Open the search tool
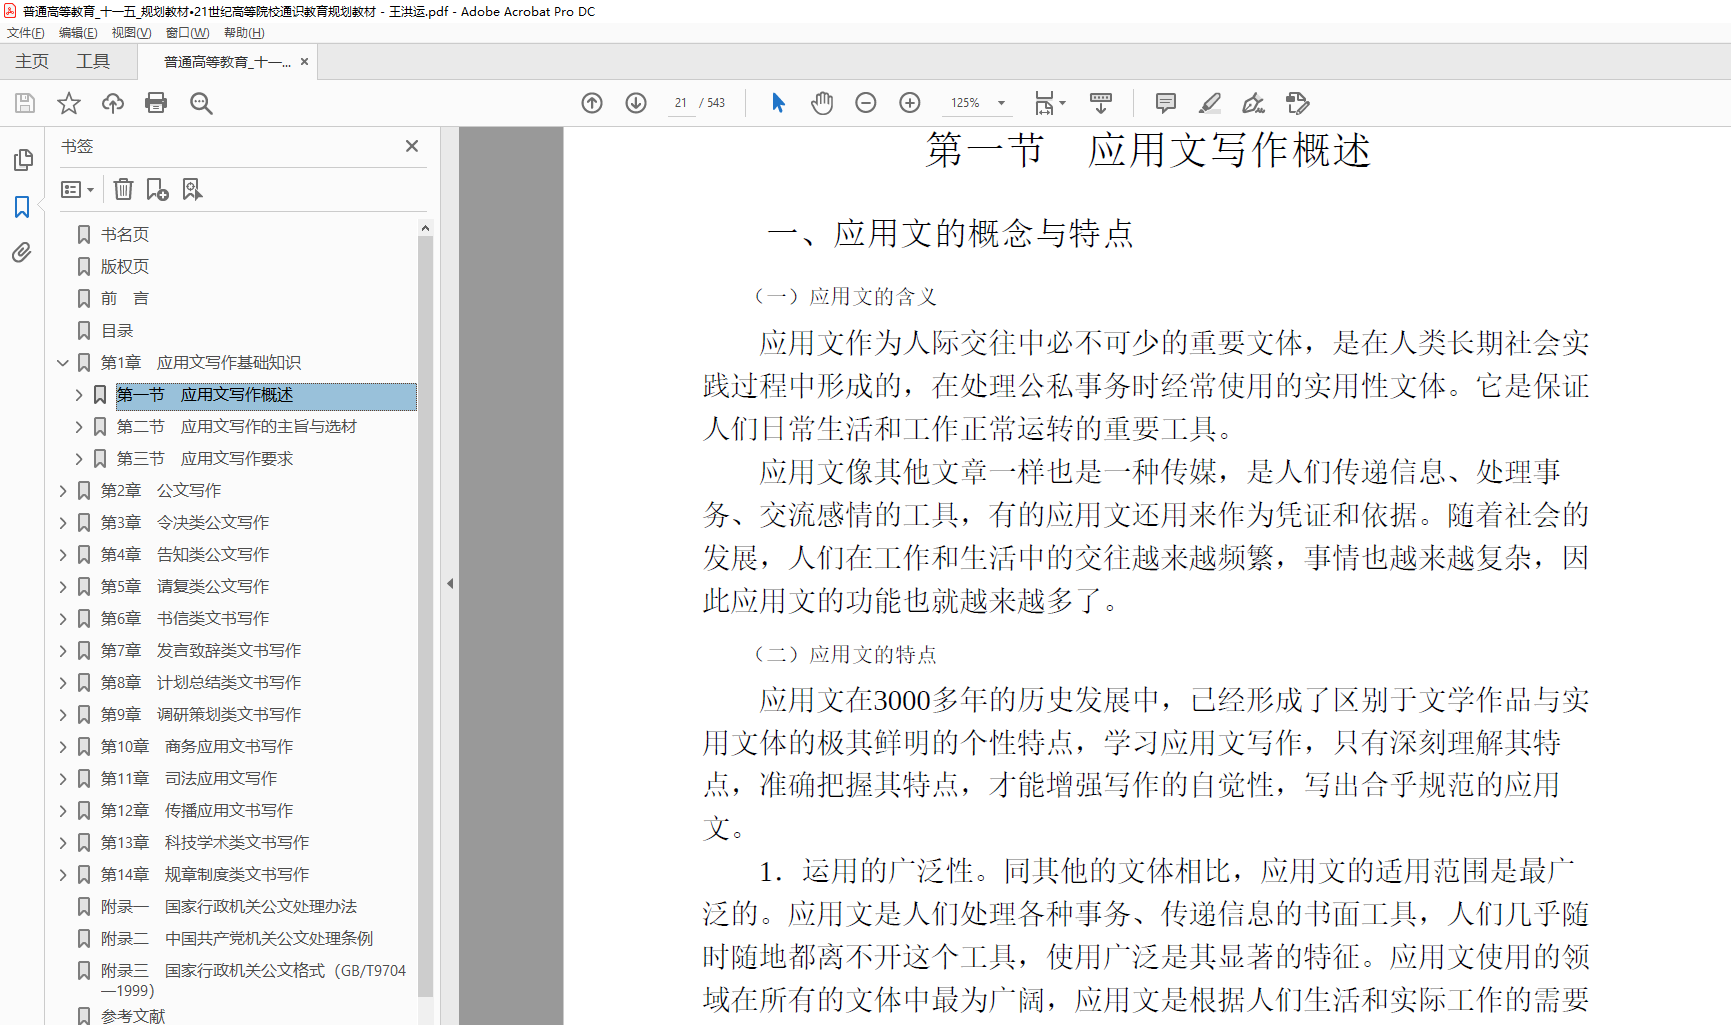1731x1025 pixels. (x=201, y=103)
